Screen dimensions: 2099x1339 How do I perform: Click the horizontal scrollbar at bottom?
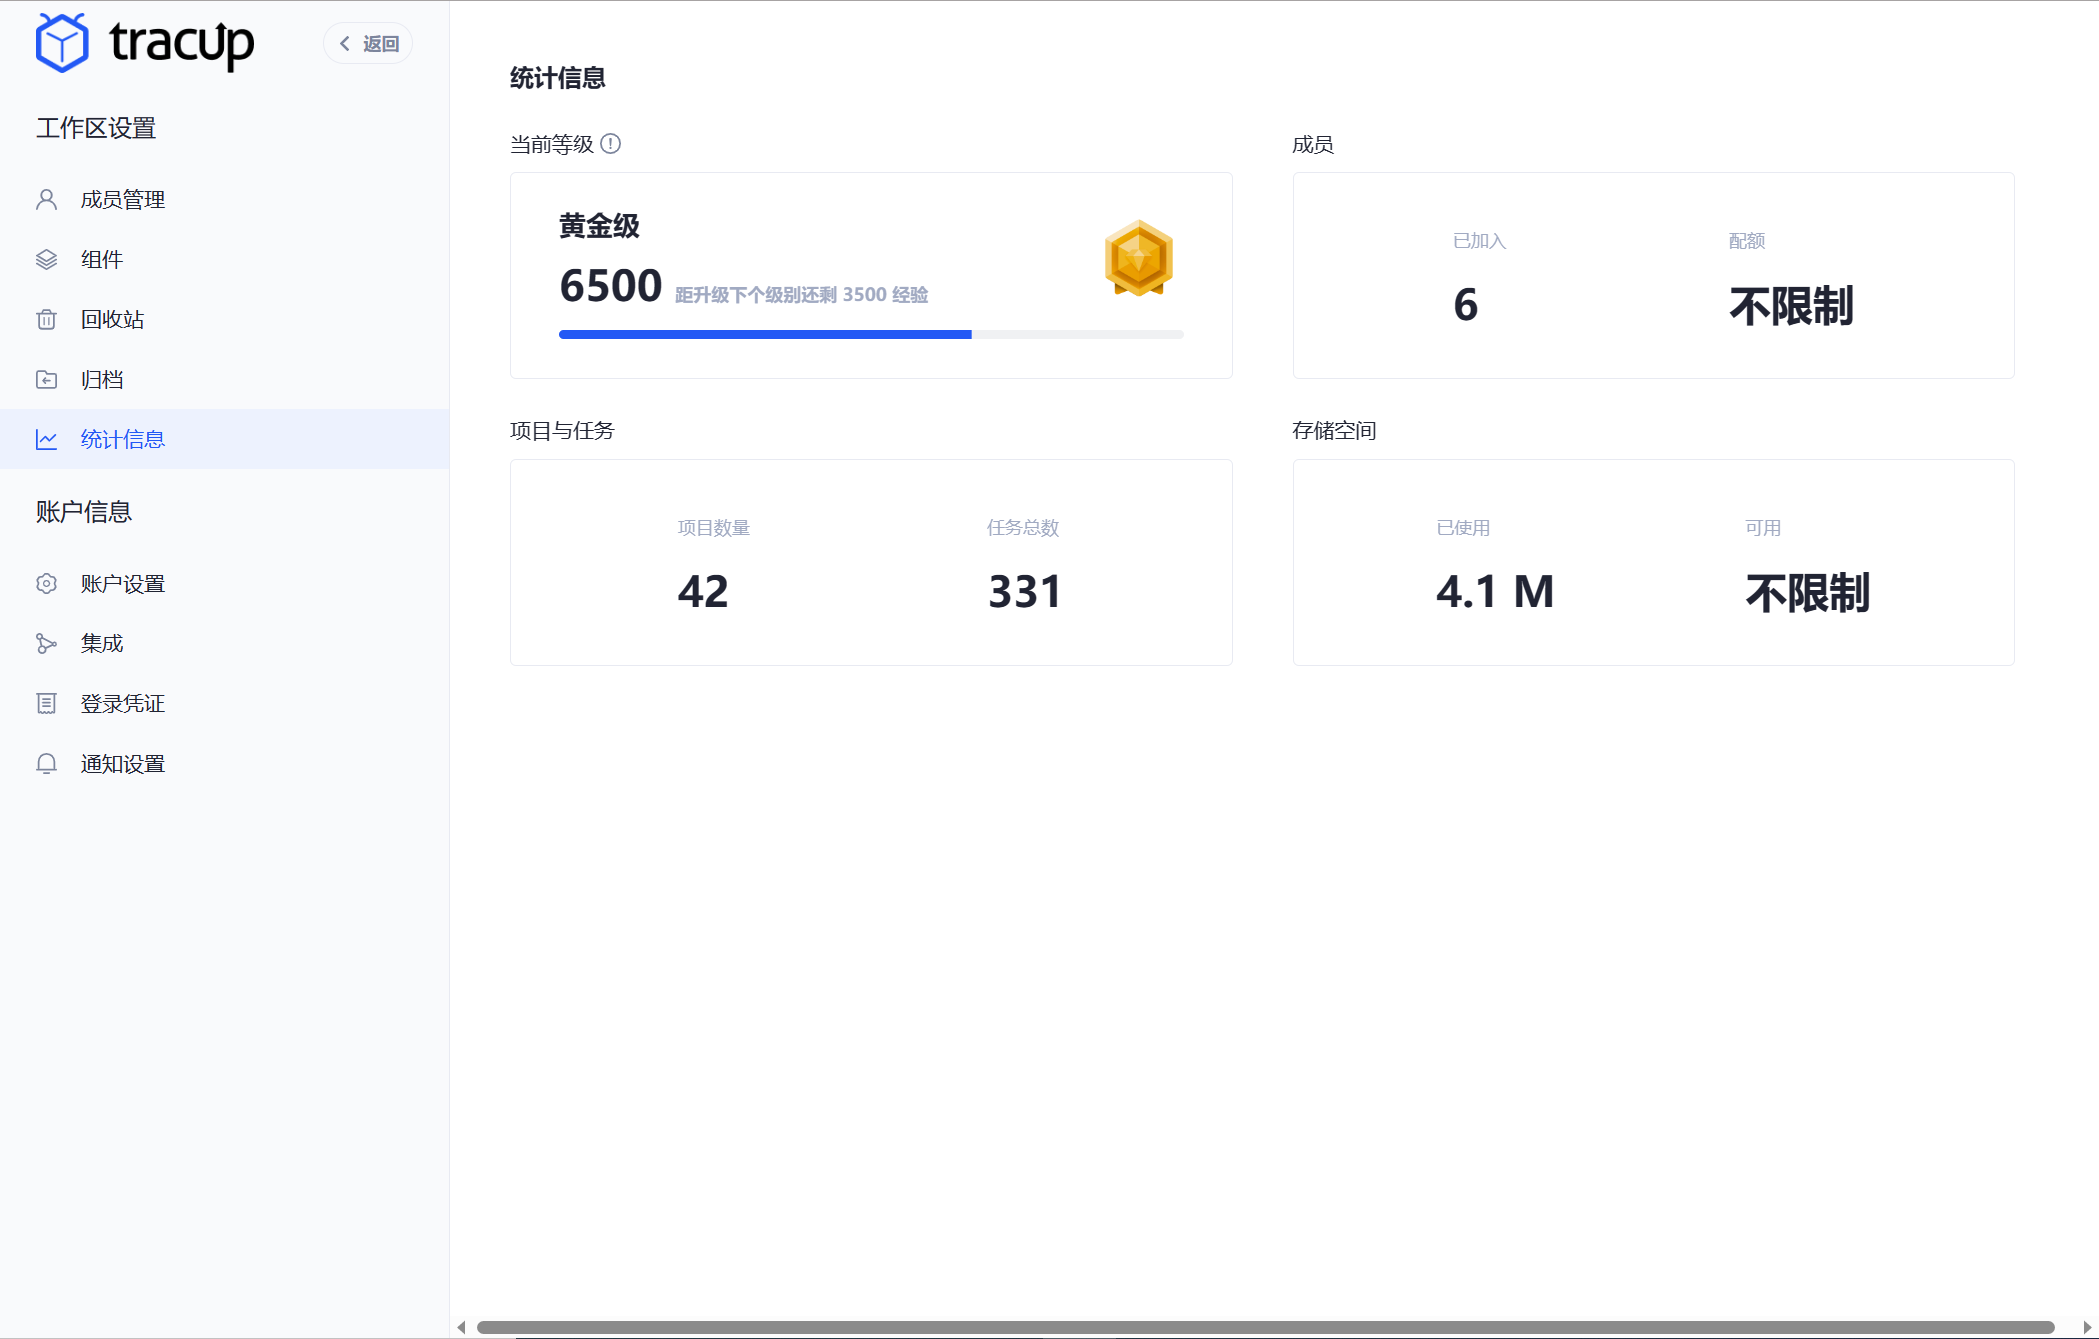pyautogui.click(x=1264, y=1327)
